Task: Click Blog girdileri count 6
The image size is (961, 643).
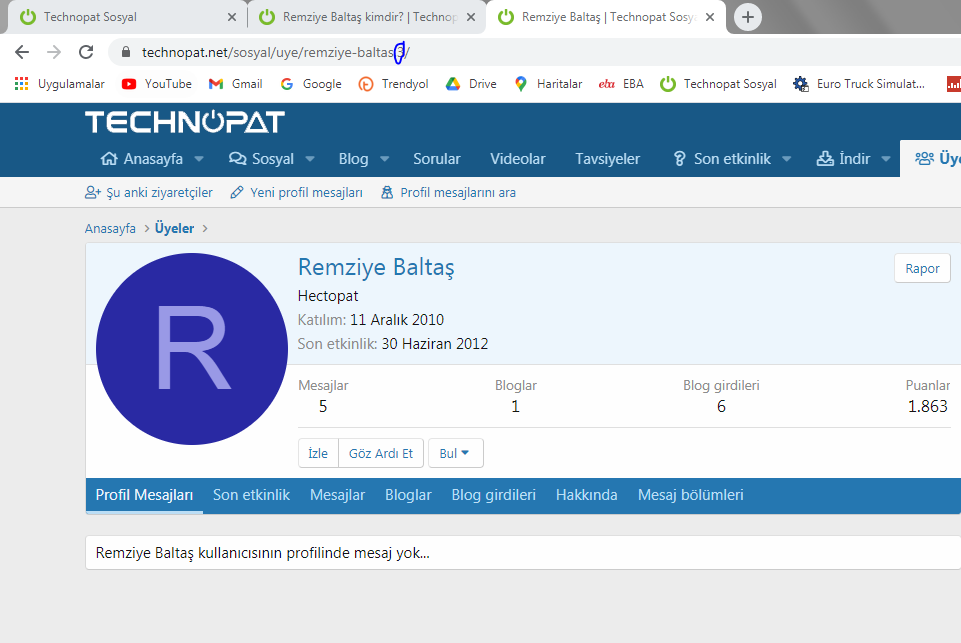Action: click(x=721, y=406)
